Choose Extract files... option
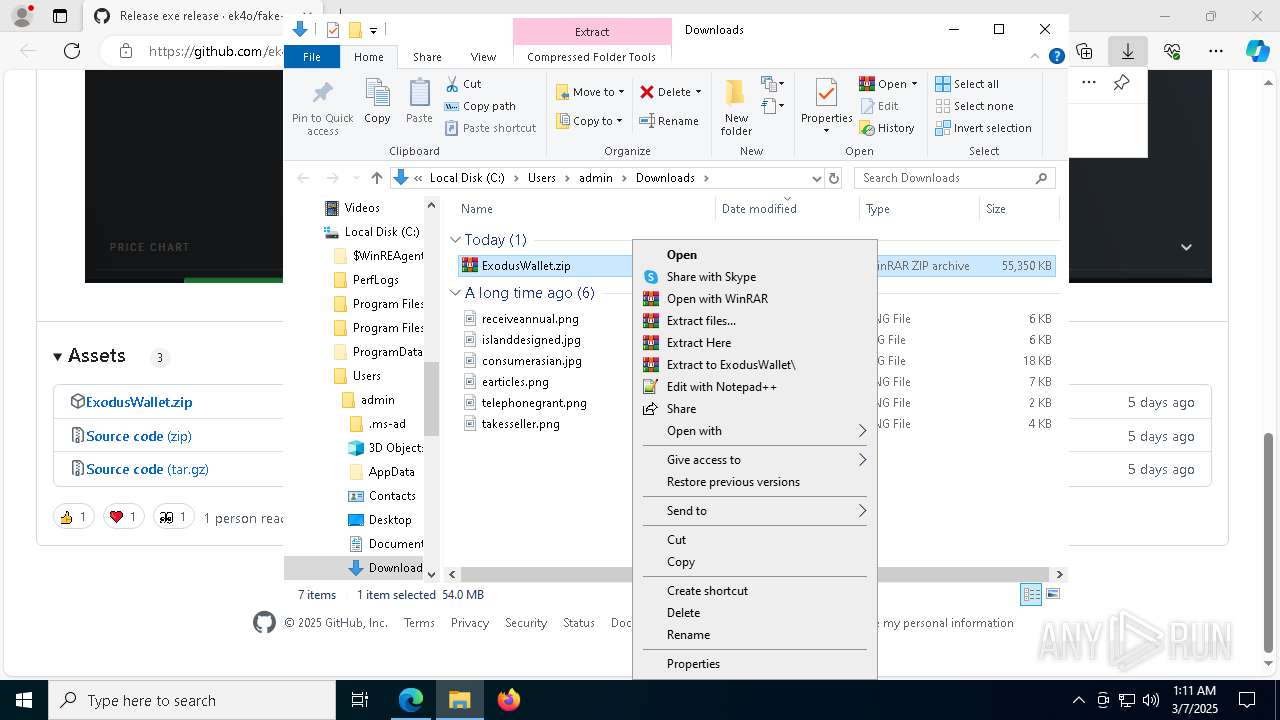 click(755, 321)
